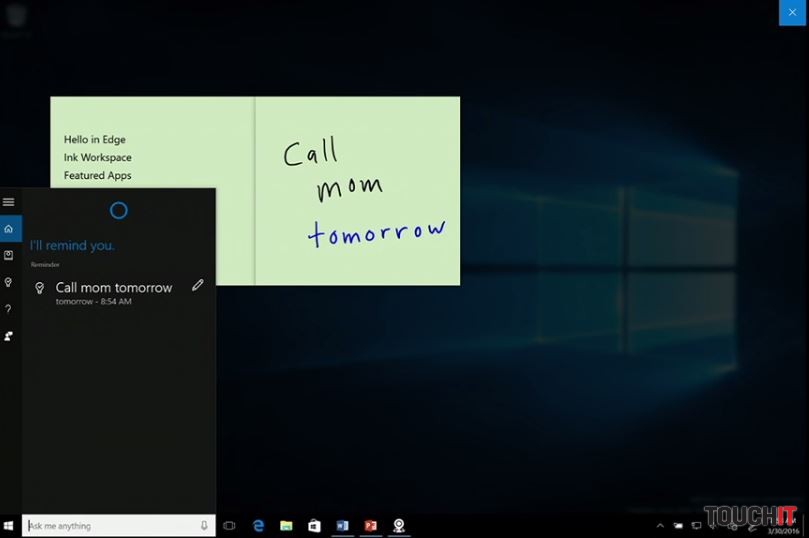This screenshot has width=809, height=538.
Task: Show hidden system tray icons
Action: point(660,526)
